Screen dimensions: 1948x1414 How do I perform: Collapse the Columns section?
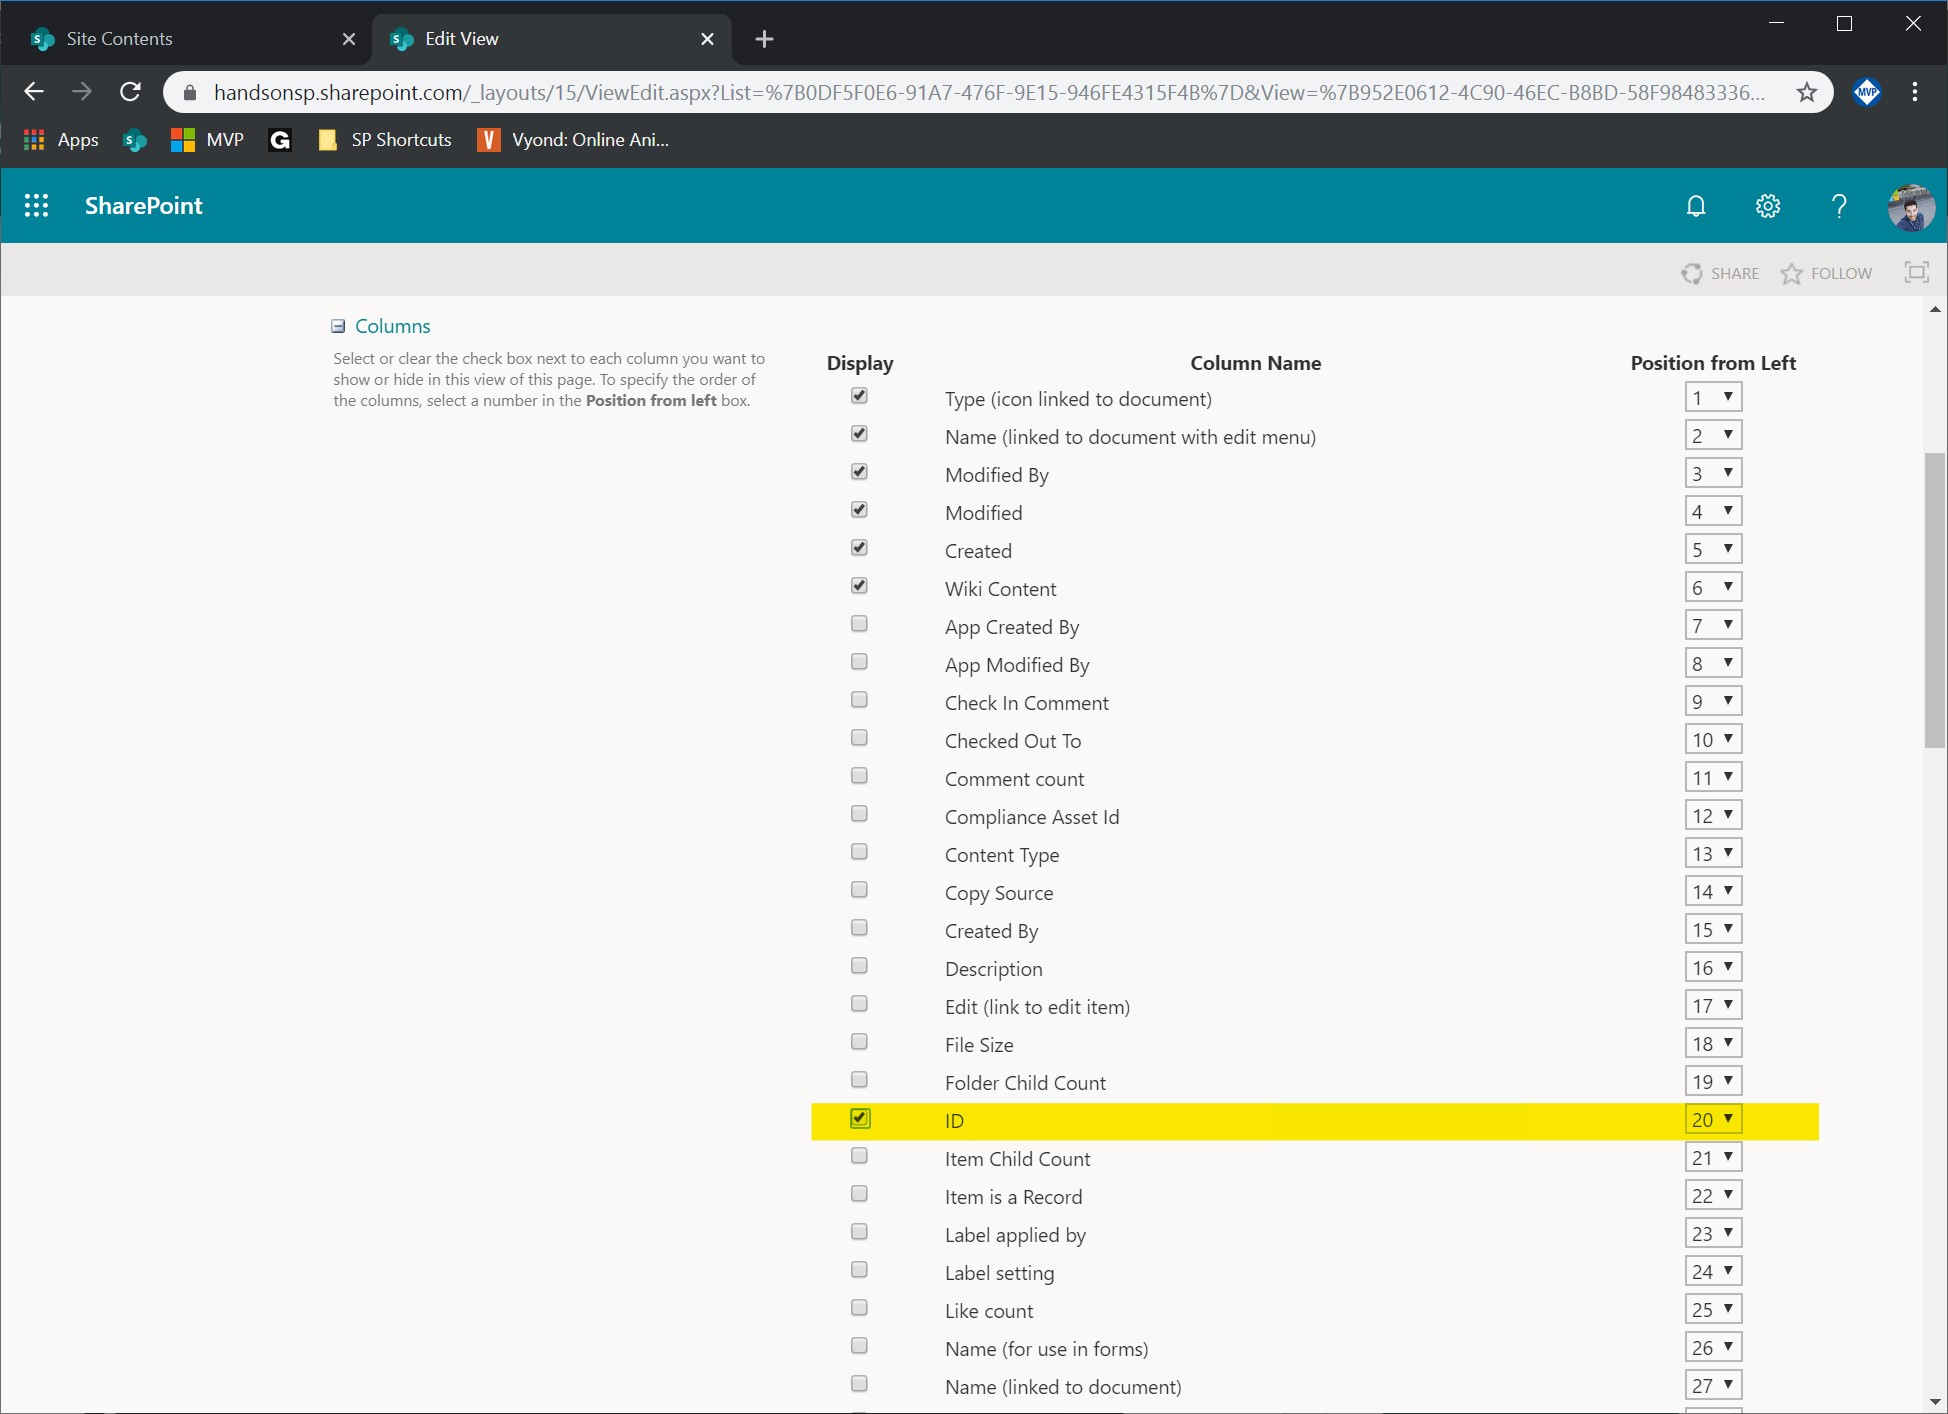pyautogui.click(x=339, y=326)
